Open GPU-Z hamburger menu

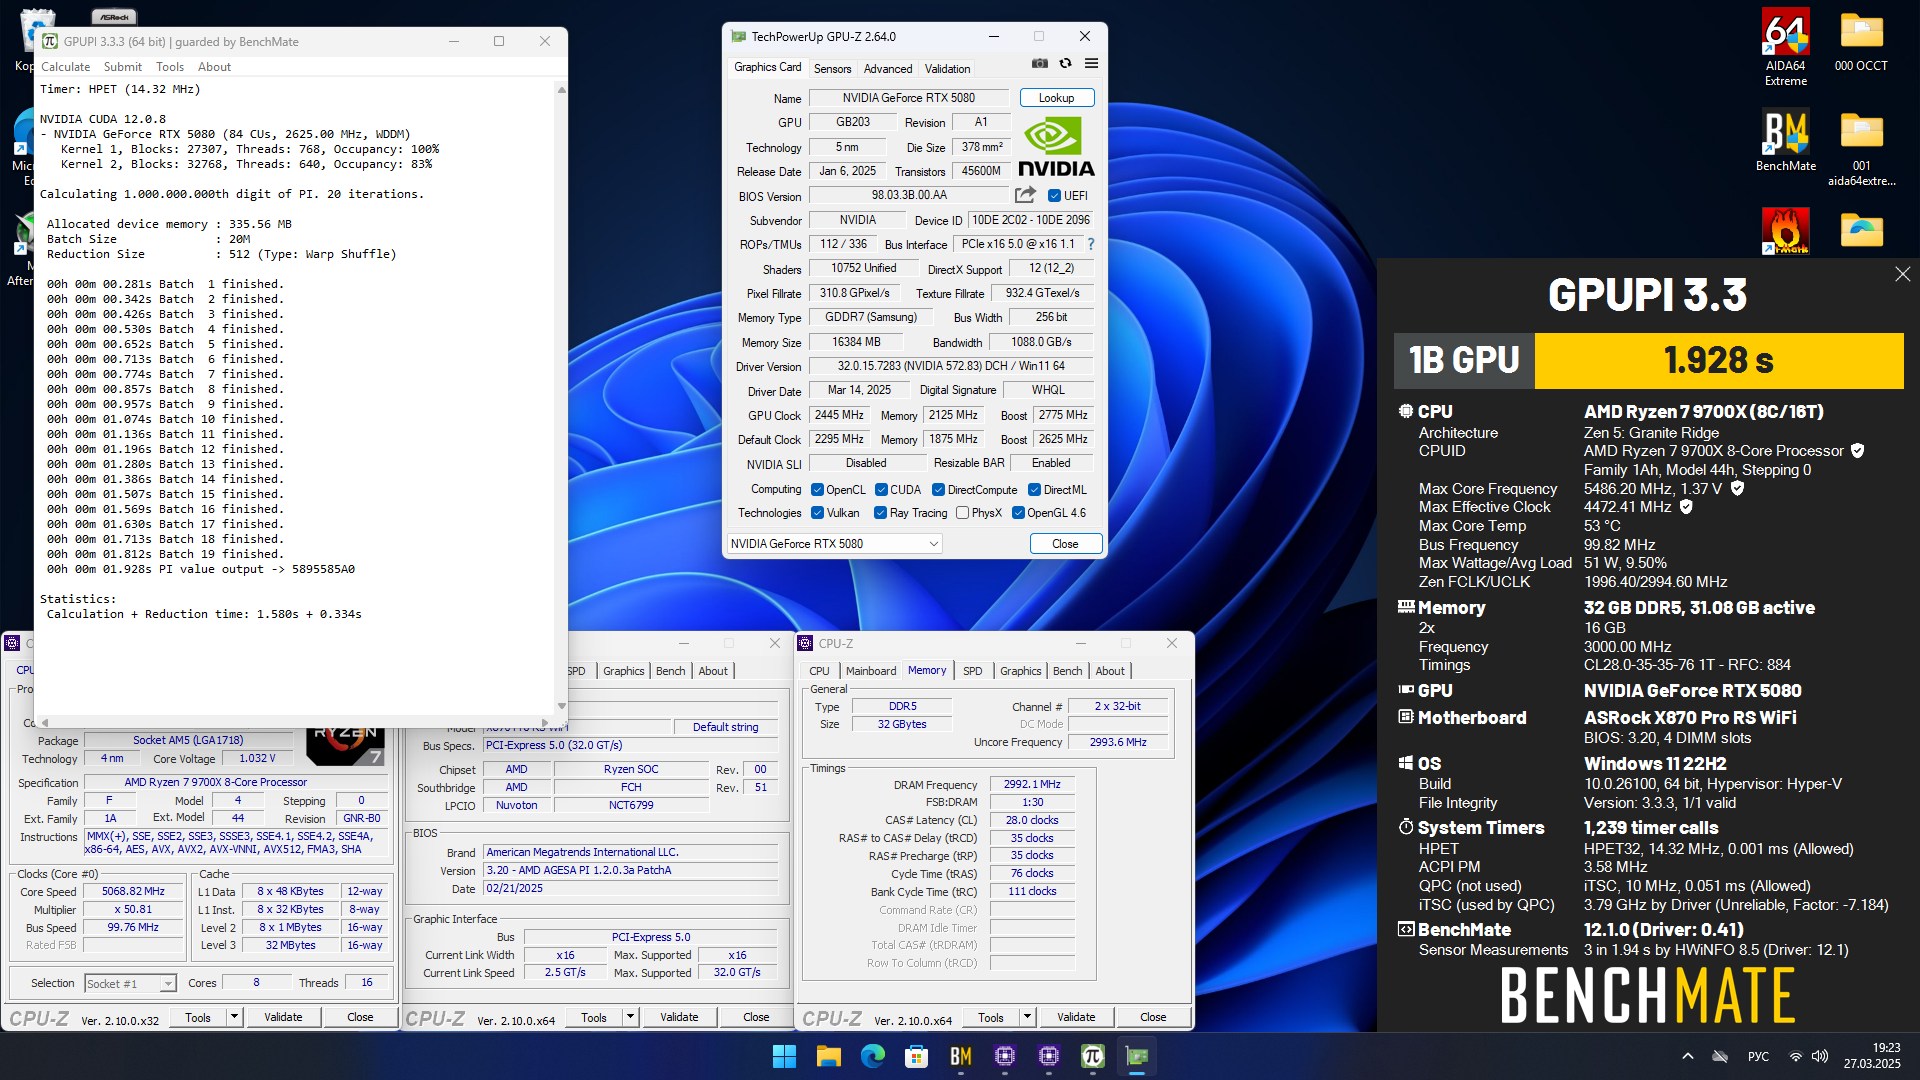coord(1091,63)
